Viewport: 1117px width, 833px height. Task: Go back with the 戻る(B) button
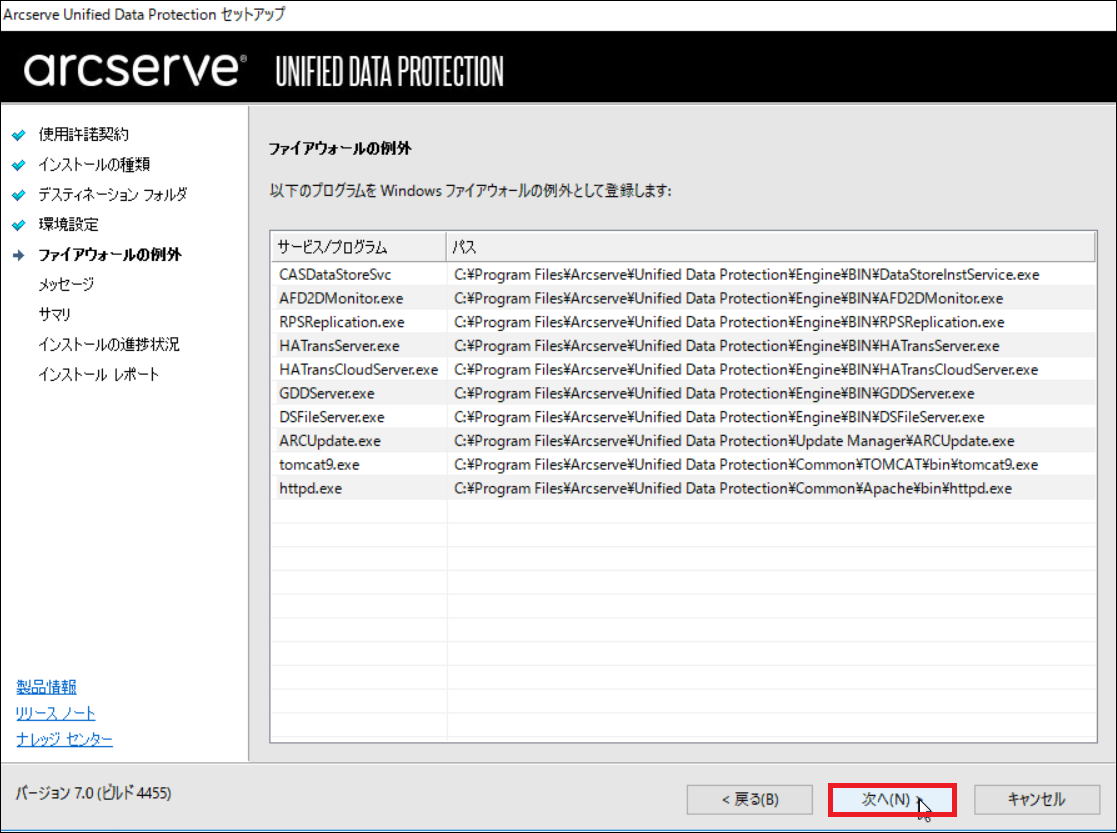pos(749,800)
